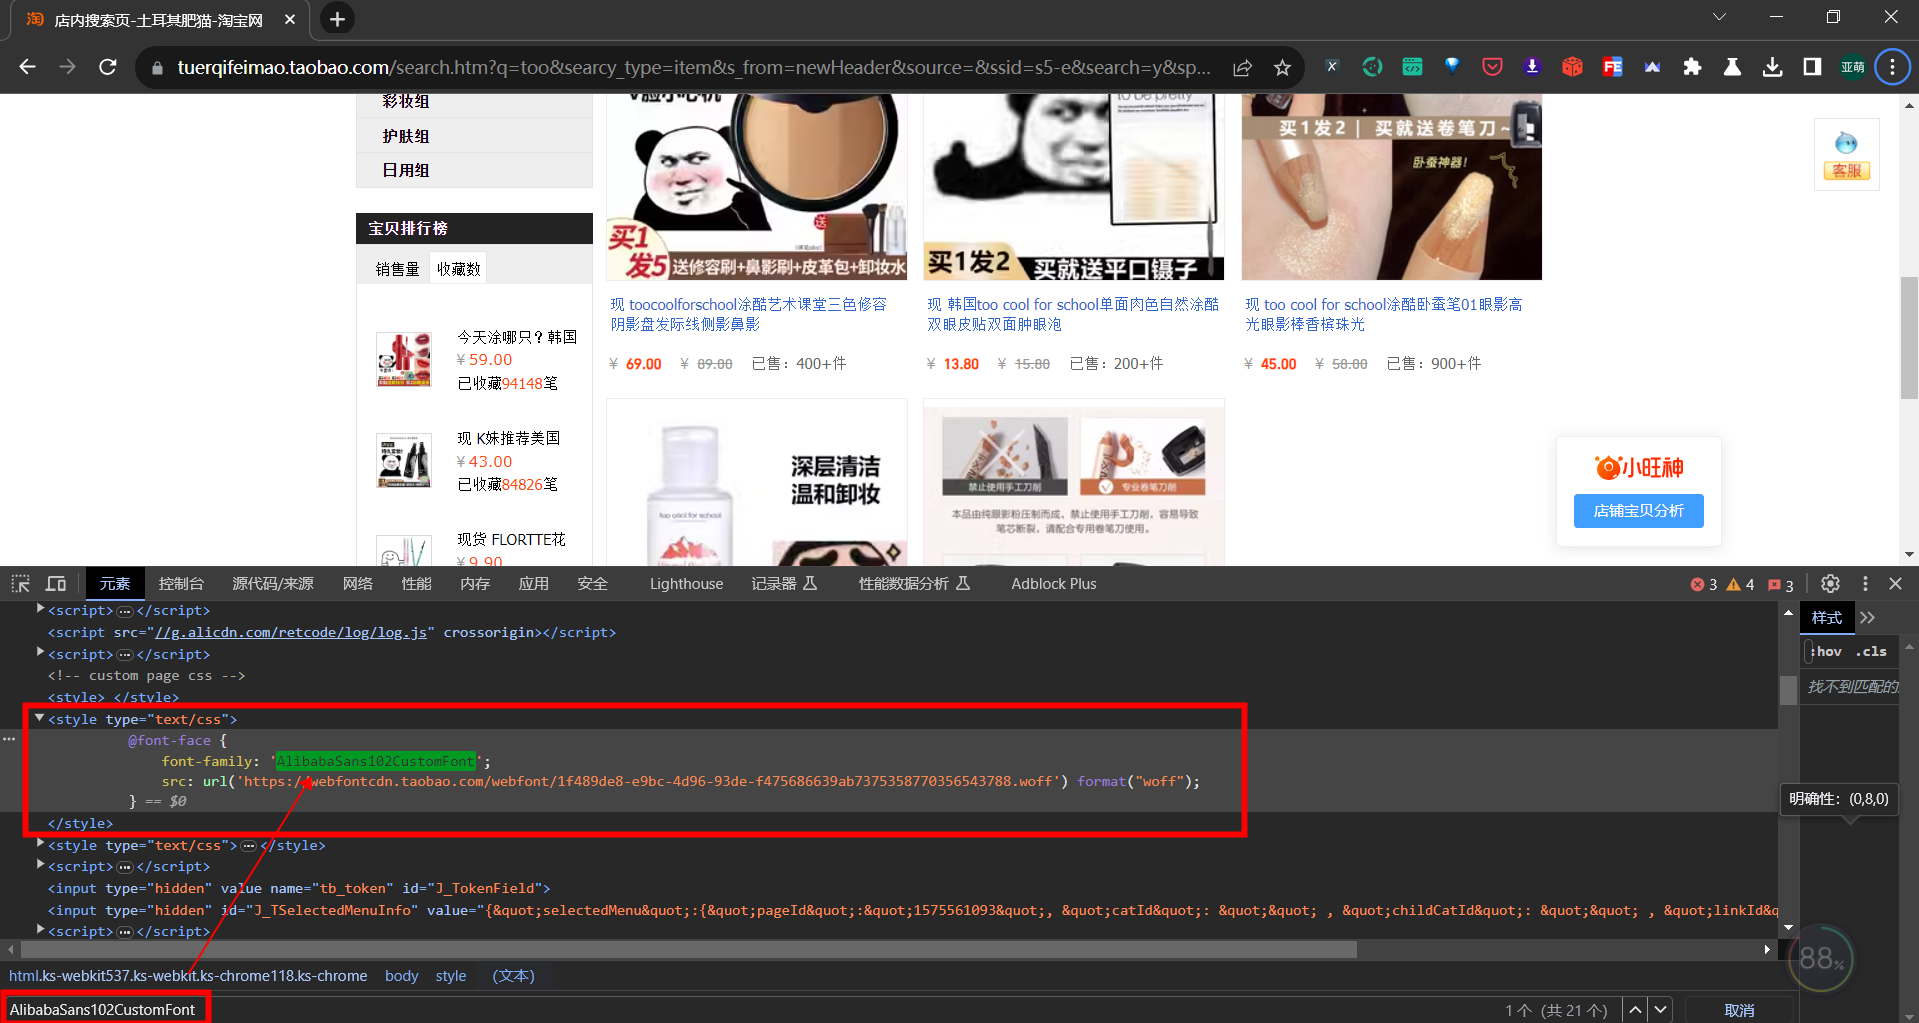1919x1023 pixels.
Task: Open the Pocket extension icon
Action: point(1492,67)
